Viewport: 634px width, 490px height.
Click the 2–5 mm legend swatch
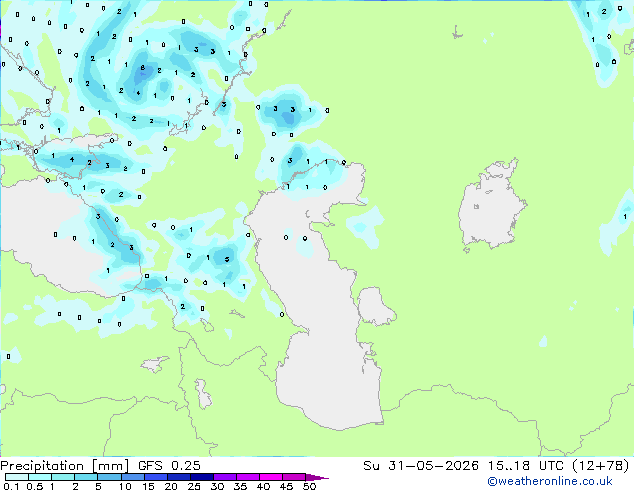click(x=86, y=477)
